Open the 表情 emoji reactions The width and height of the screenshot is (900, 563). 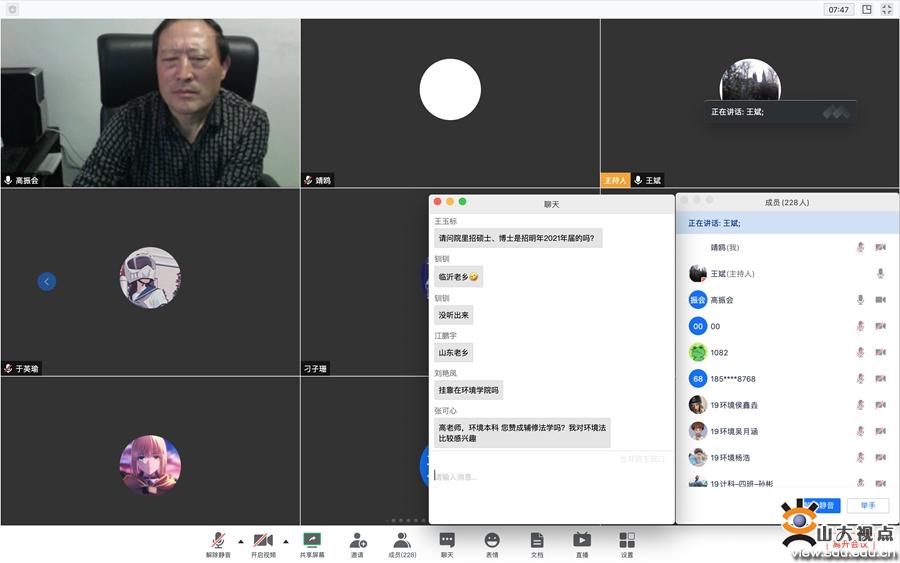(x=492, y=540)
